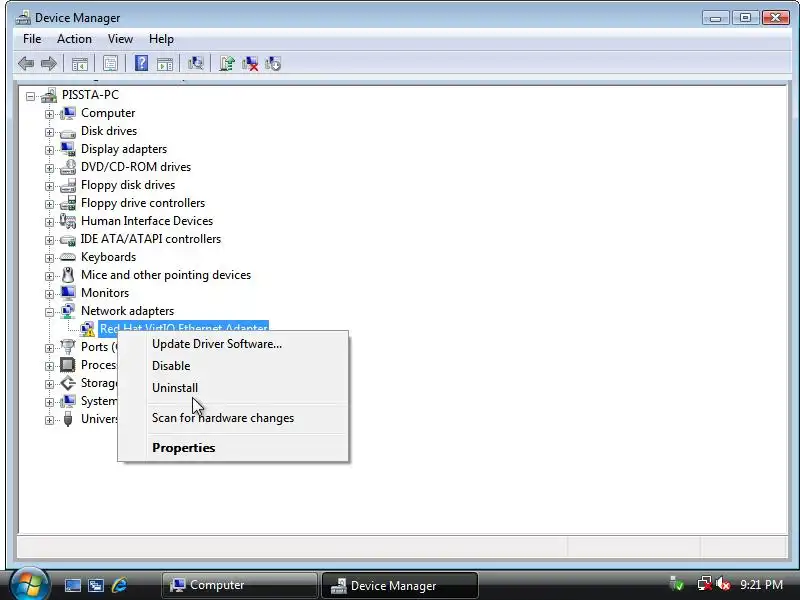Open the blue Help toolbar icon
800x600 pixels.
pos(141,63)
